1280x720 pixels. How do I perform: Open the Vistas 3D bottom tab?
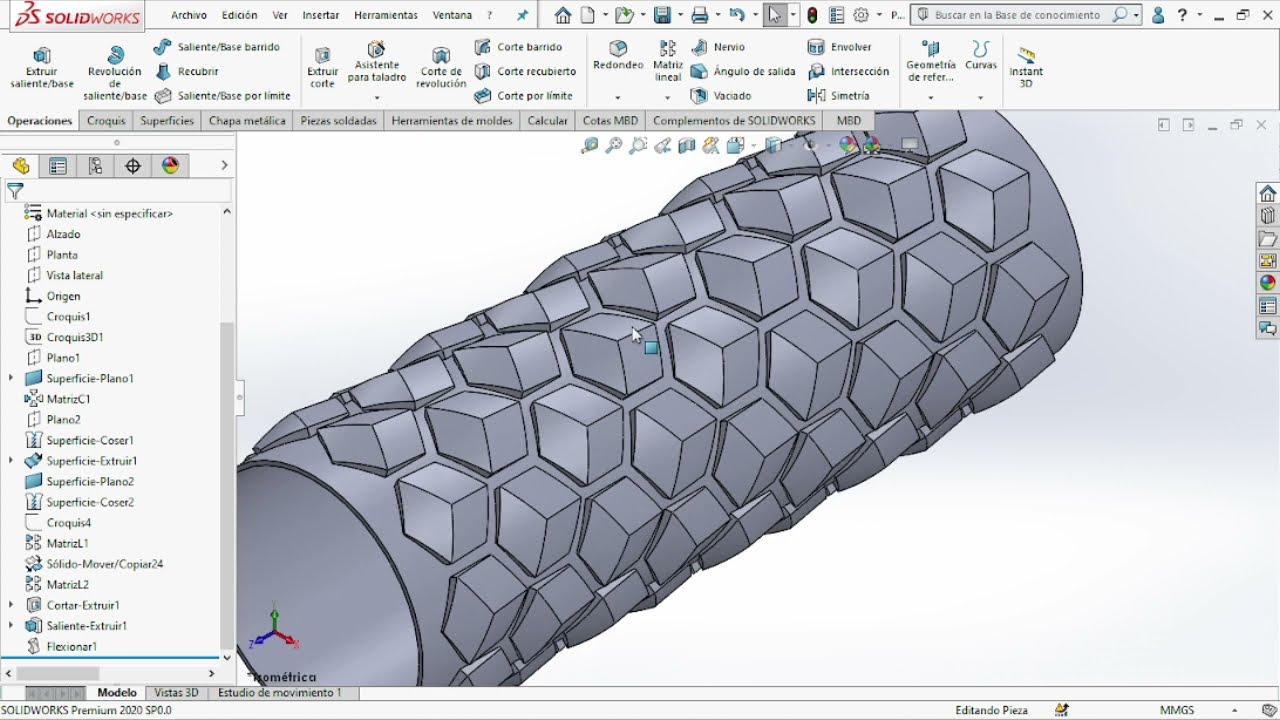pos(176,692)
